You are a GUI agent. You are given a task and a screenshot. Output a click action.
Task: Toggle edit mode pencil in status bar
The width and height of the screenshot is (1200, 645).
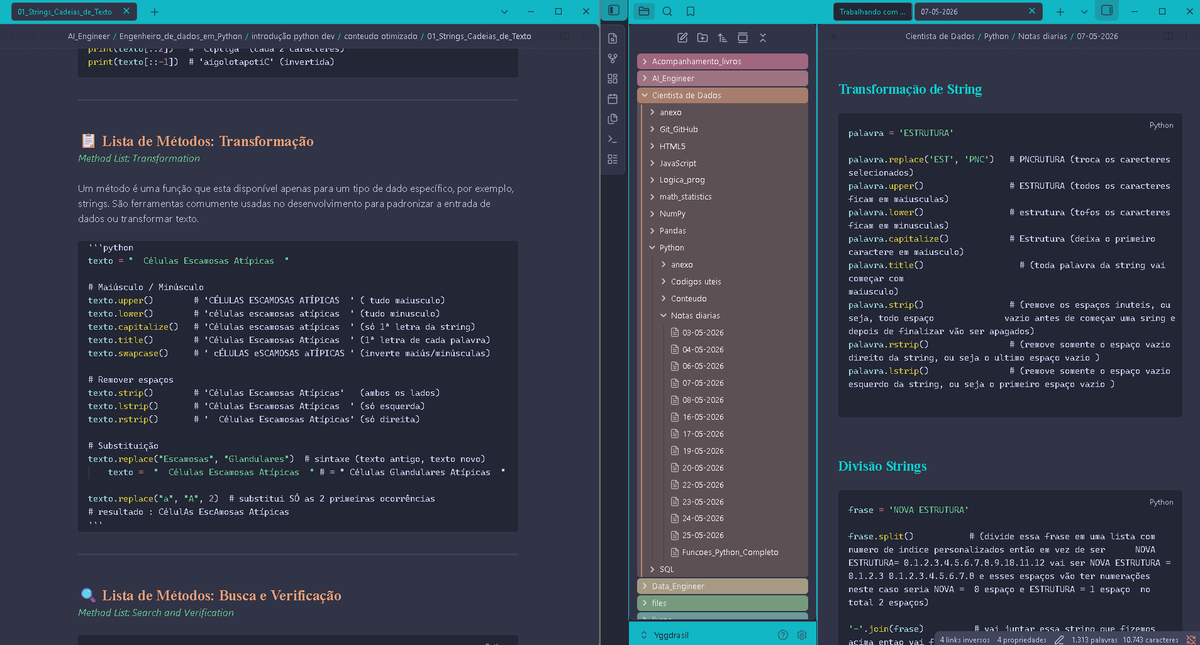pos(1059,639)
